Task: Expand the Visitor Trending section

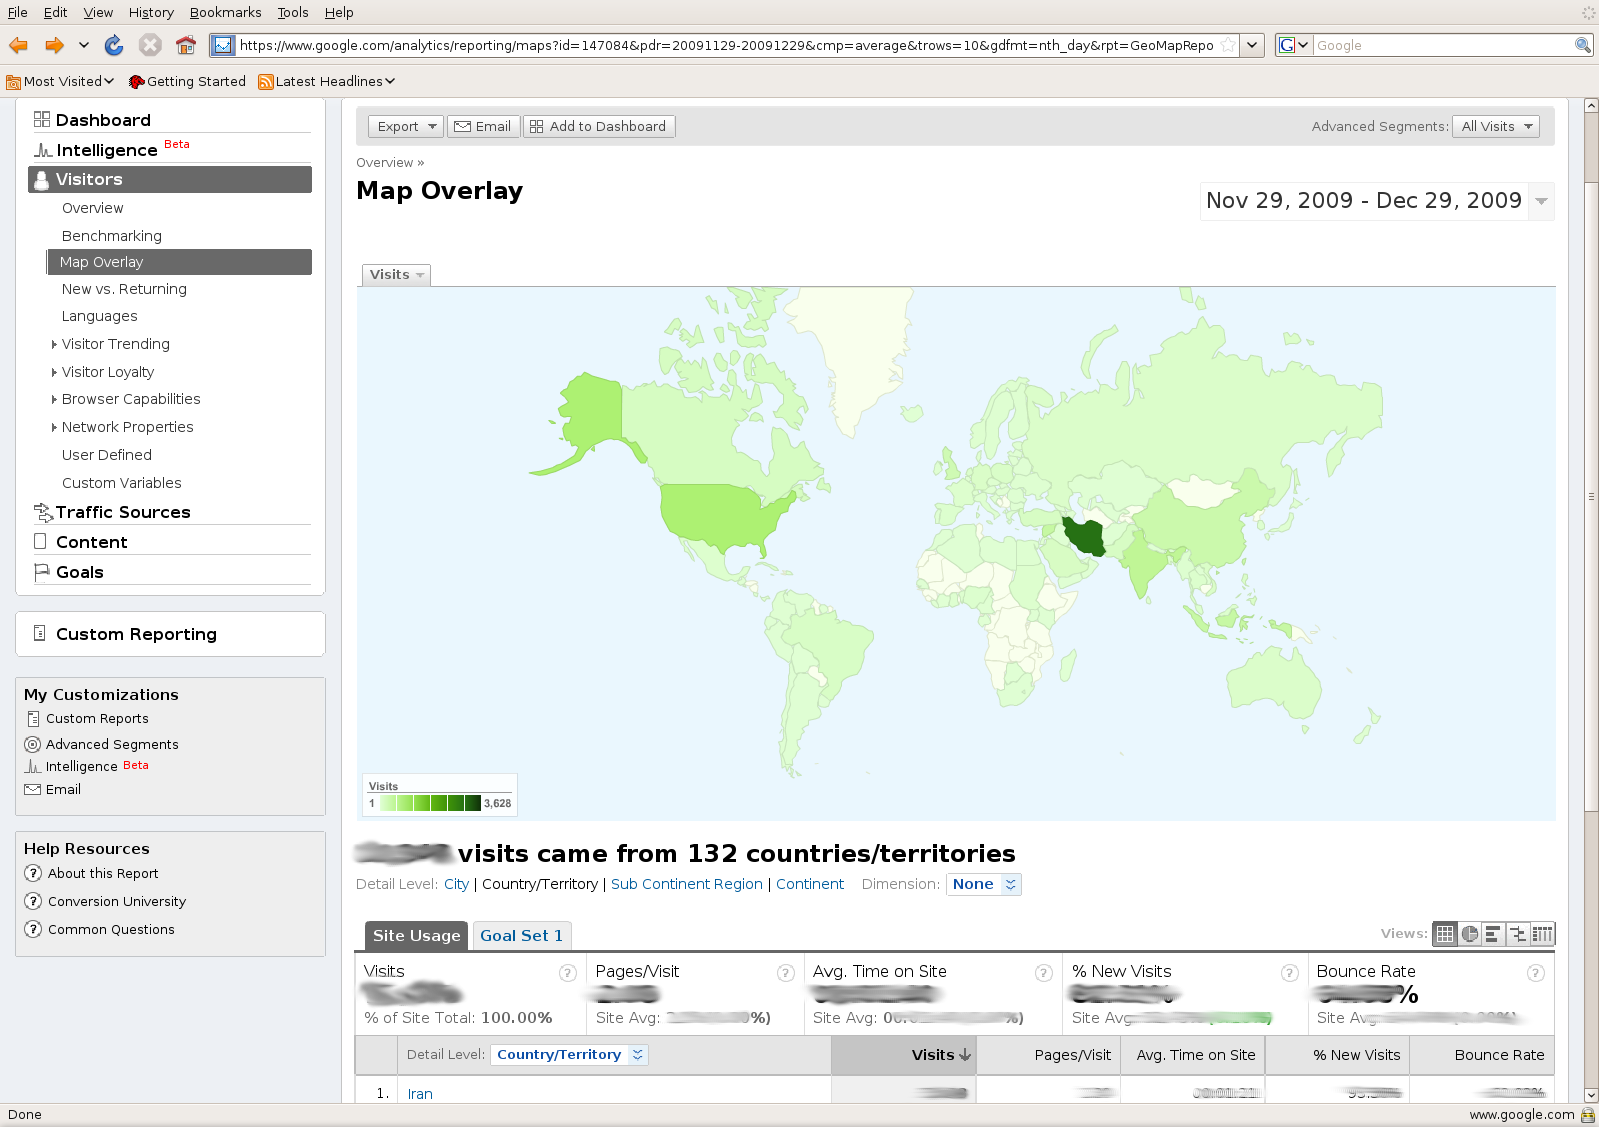Action: coord(54,344)
